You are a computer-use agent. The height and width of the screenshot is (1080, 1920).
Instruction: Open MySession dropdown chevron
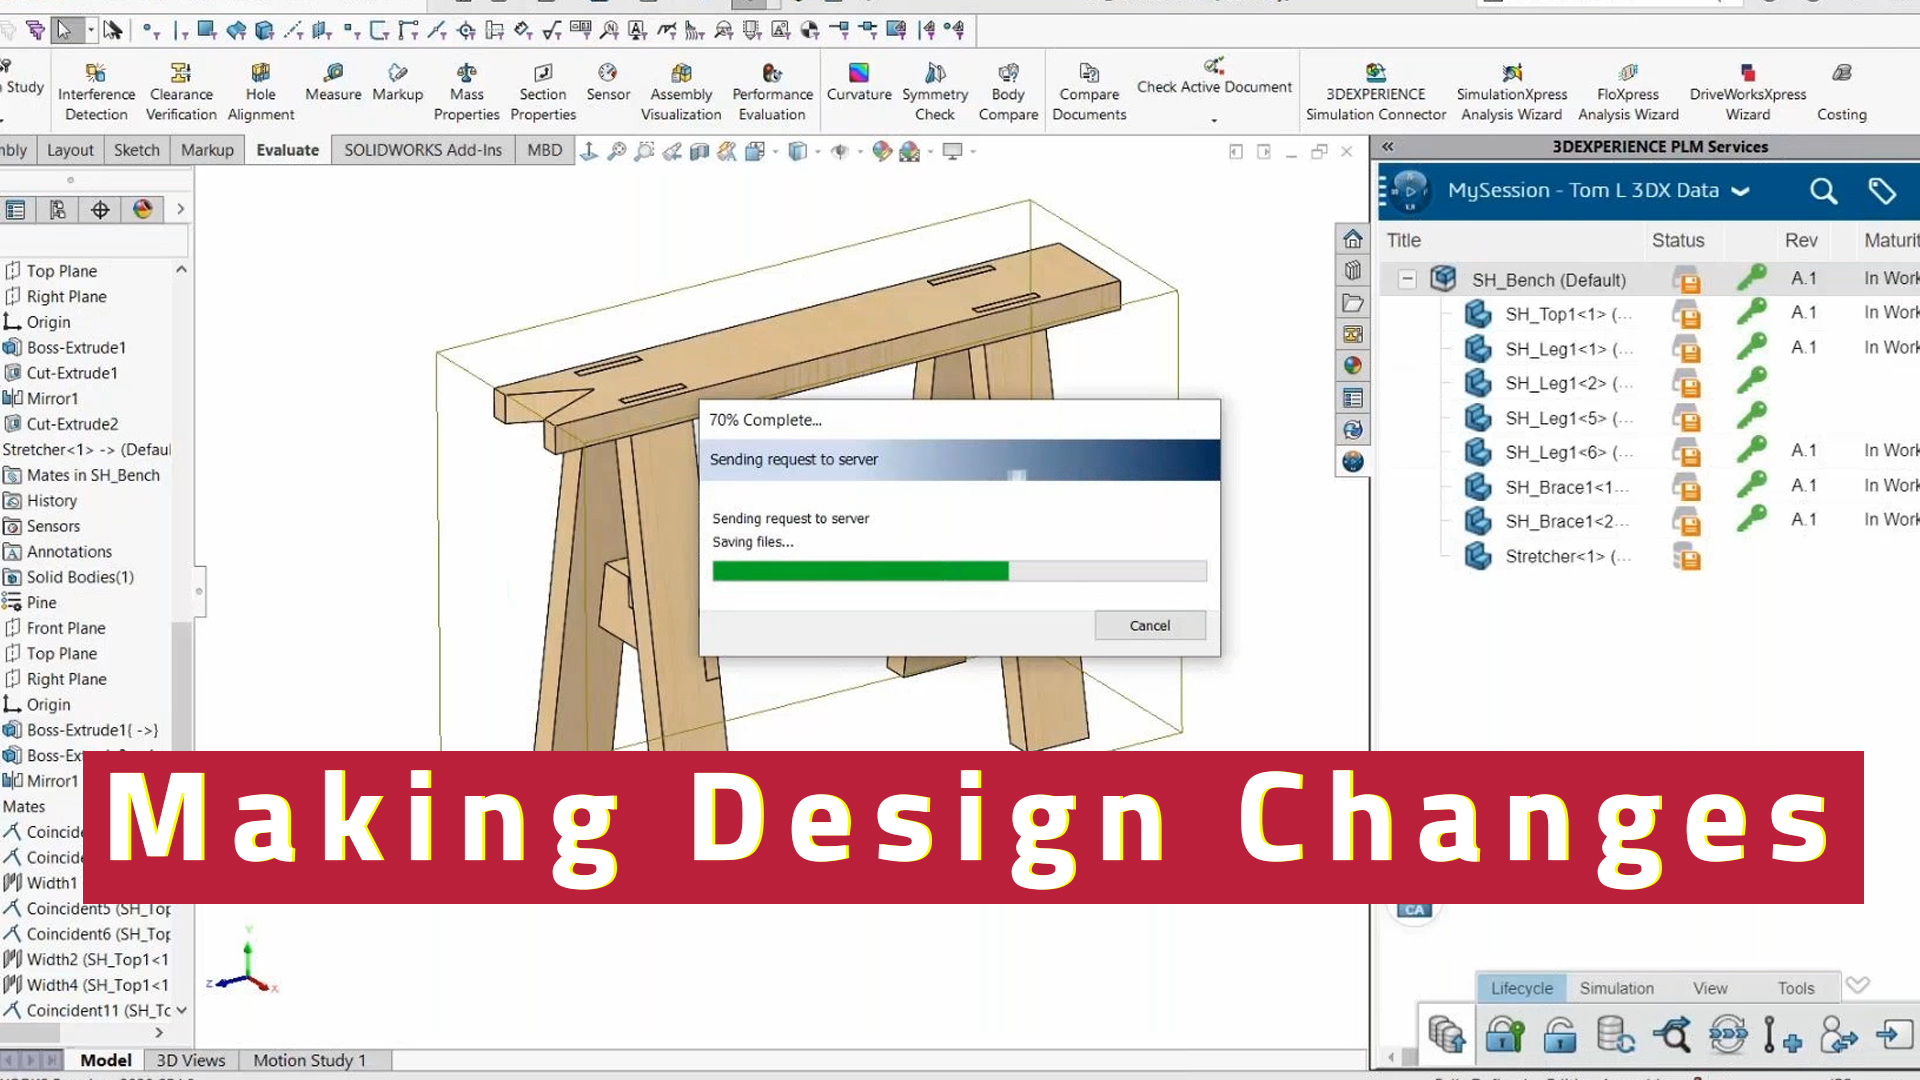point(1740,191)
